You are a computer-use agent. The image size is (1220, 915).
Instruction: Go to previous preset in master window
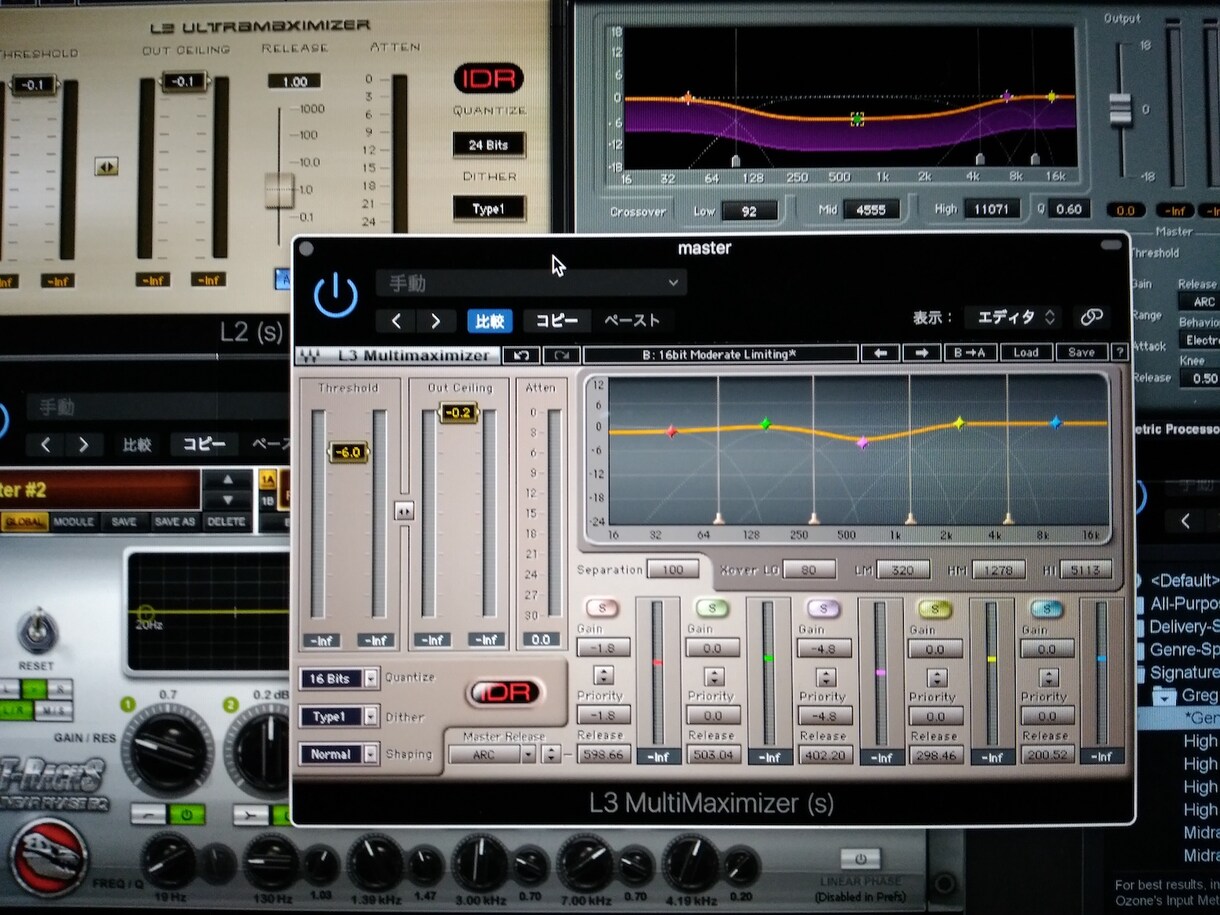(x=396, y=321)
